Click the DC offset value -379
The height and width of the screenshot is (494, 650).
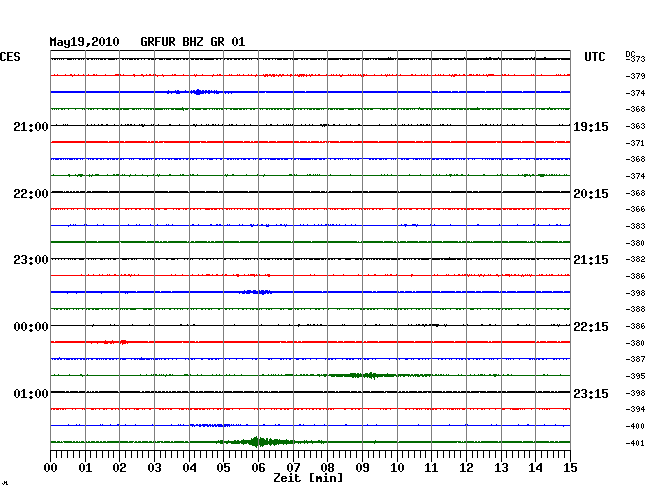[635, 76]
